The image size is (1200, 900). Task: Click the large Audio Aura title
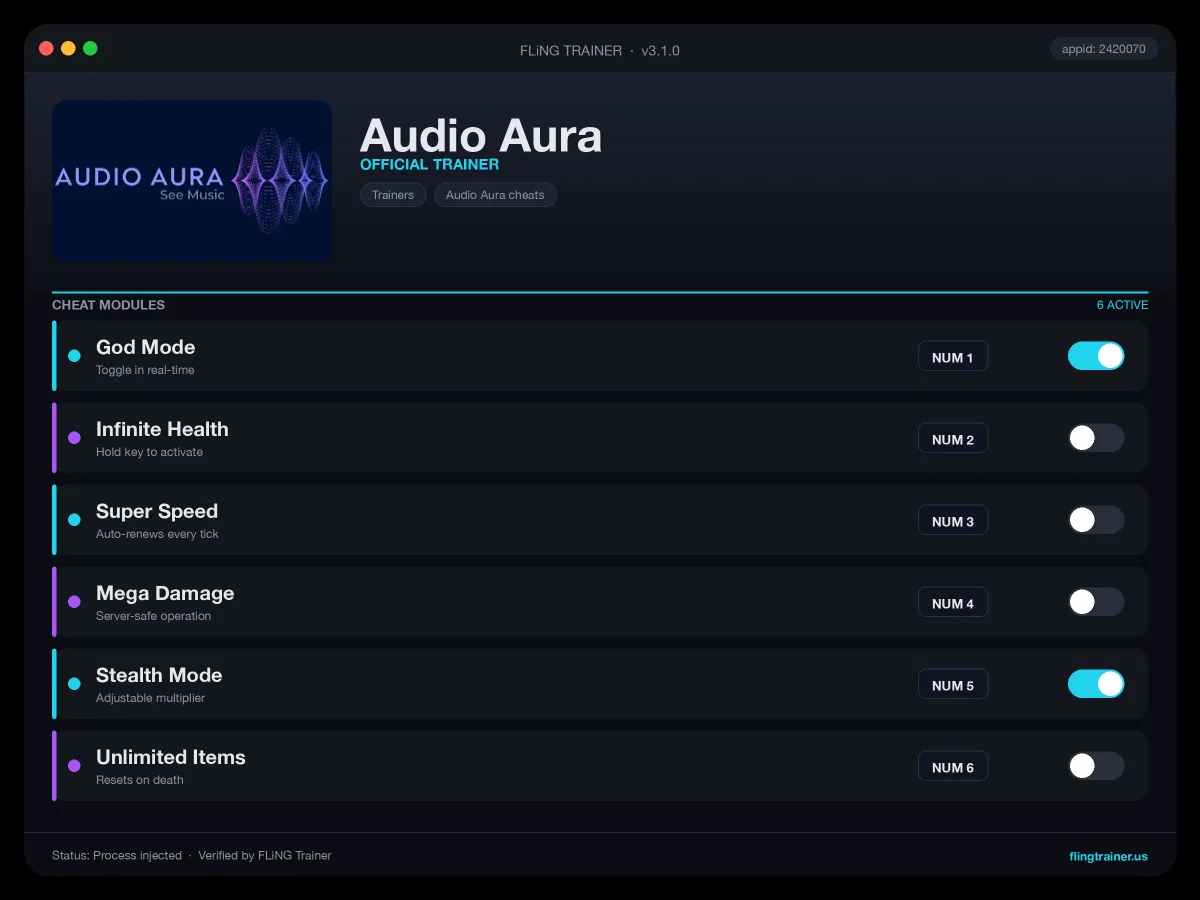(481, 136)
